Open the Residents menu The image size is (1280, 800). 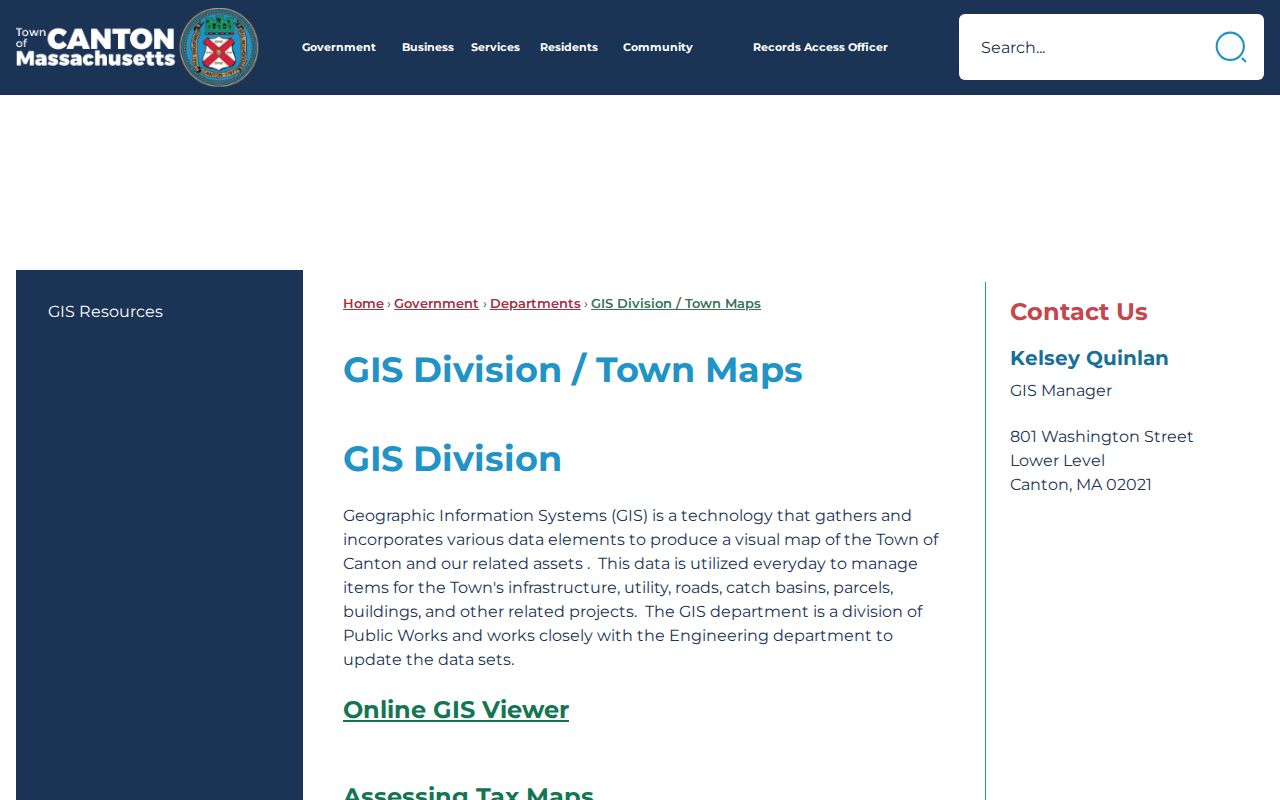[569, 47]
